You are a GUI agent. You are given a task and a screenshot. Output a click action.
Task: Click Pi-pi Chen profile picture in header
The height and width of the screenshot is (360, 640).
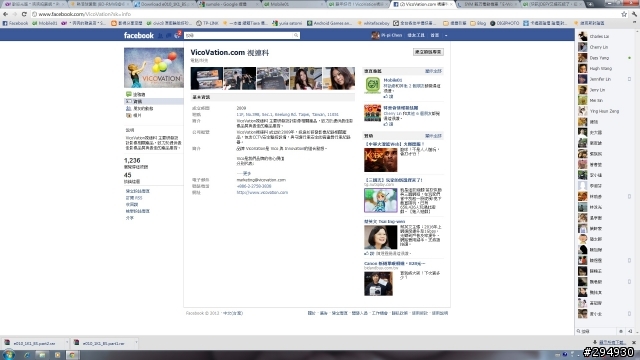(x=375, y=36)
